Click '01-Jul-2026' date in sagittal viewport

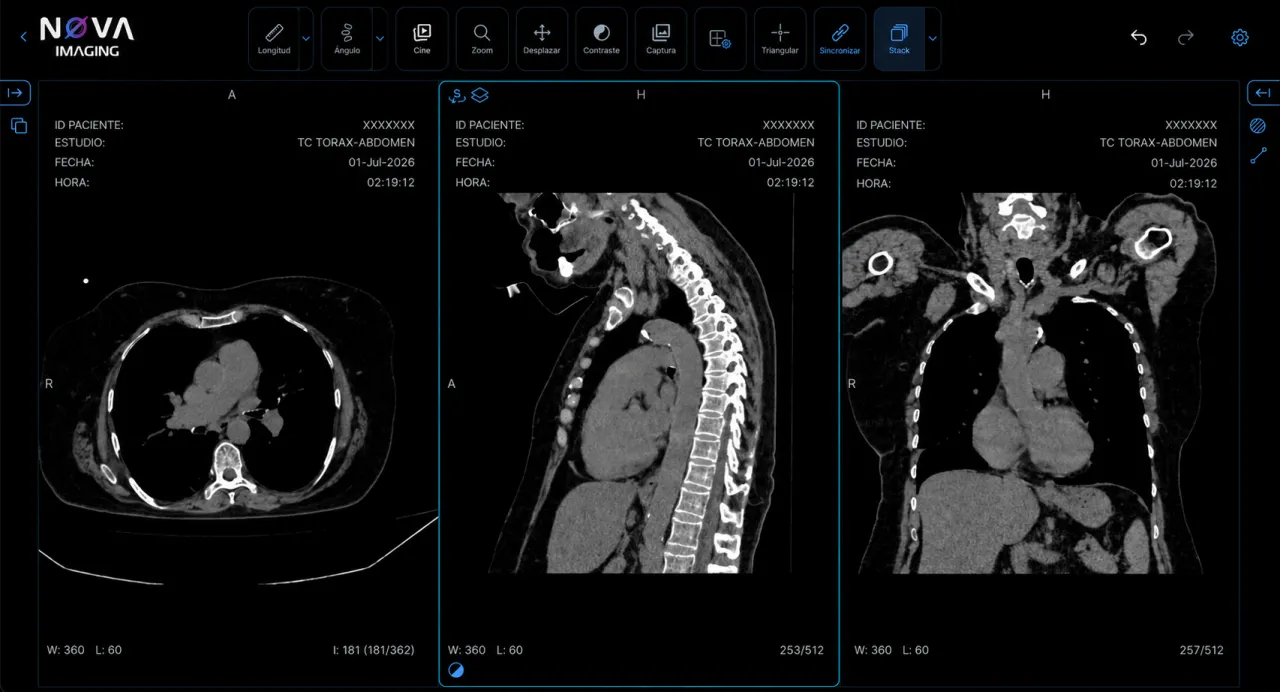(781, 162)
